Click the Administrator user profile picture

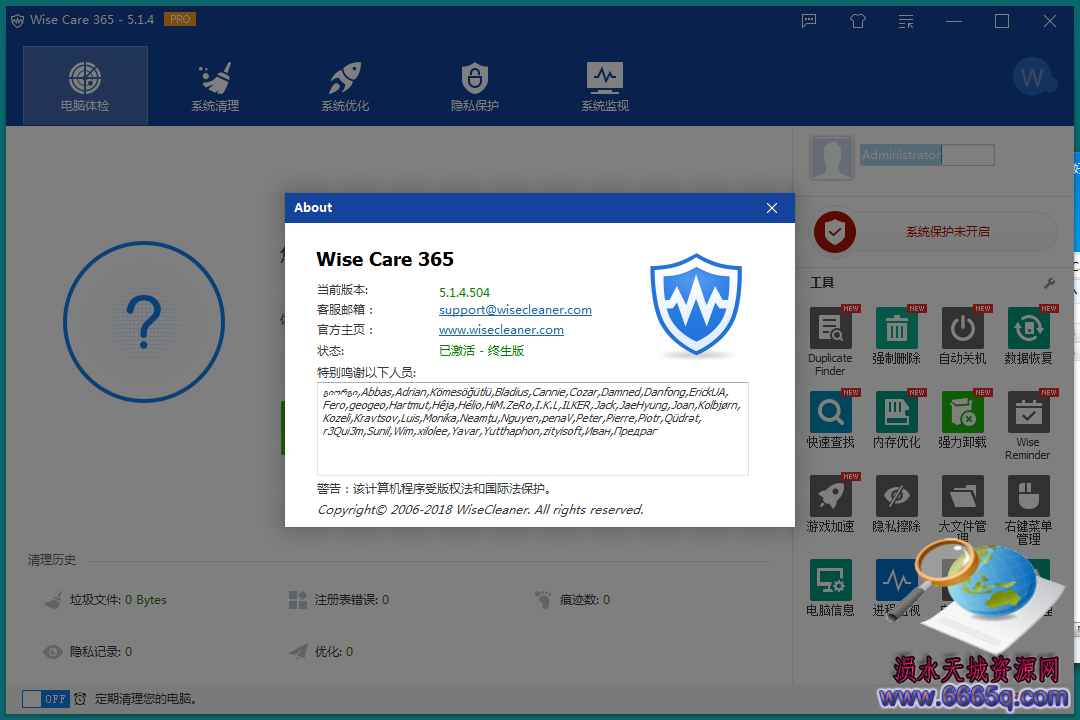832,158
